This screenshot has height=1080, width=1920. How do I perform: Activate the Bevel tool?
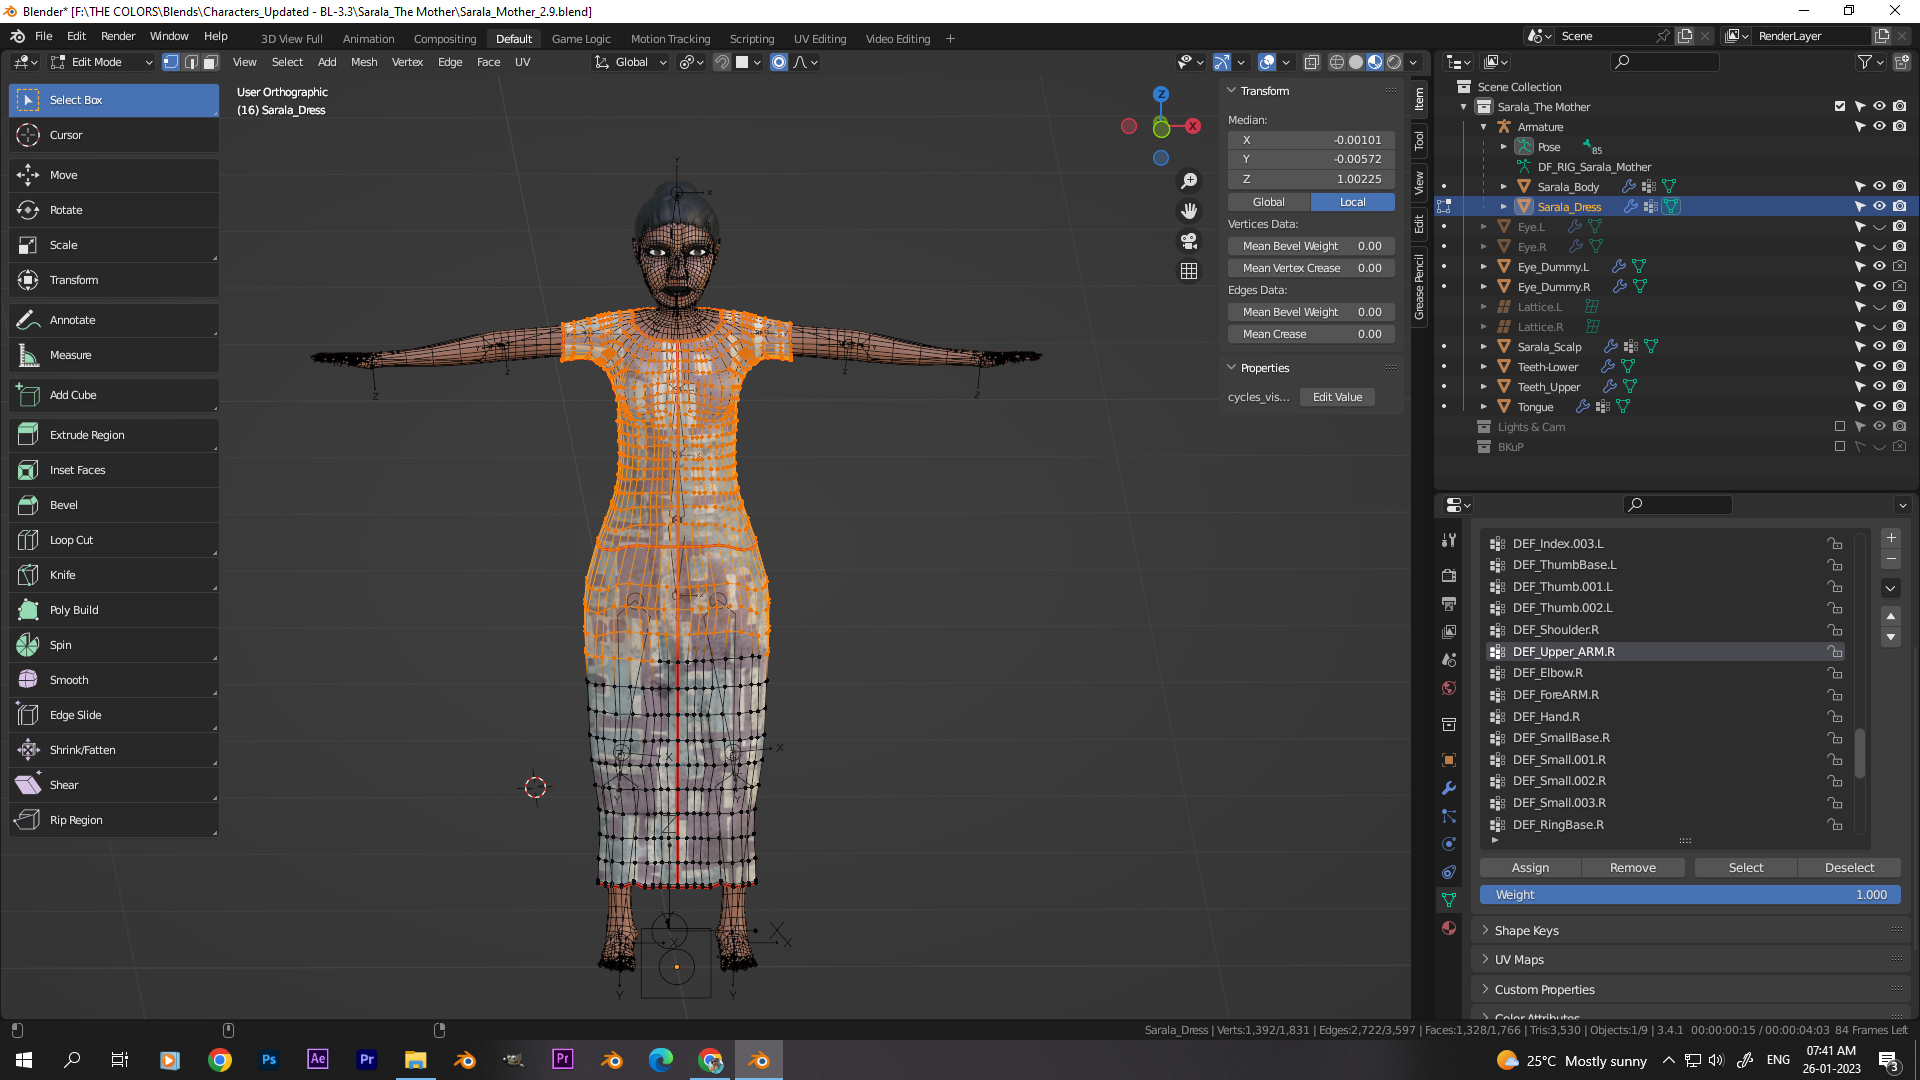coord(114,505)
